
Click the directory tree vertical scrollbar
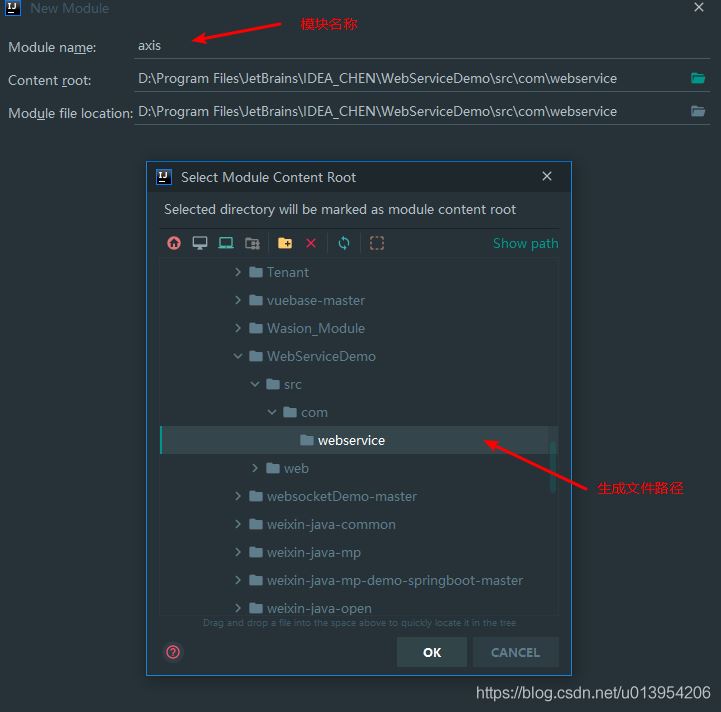pos(554,467)
